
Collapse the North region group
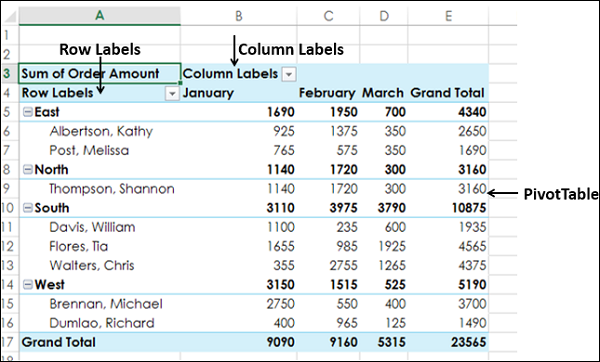pyautogui.click(x=28, y=169)
